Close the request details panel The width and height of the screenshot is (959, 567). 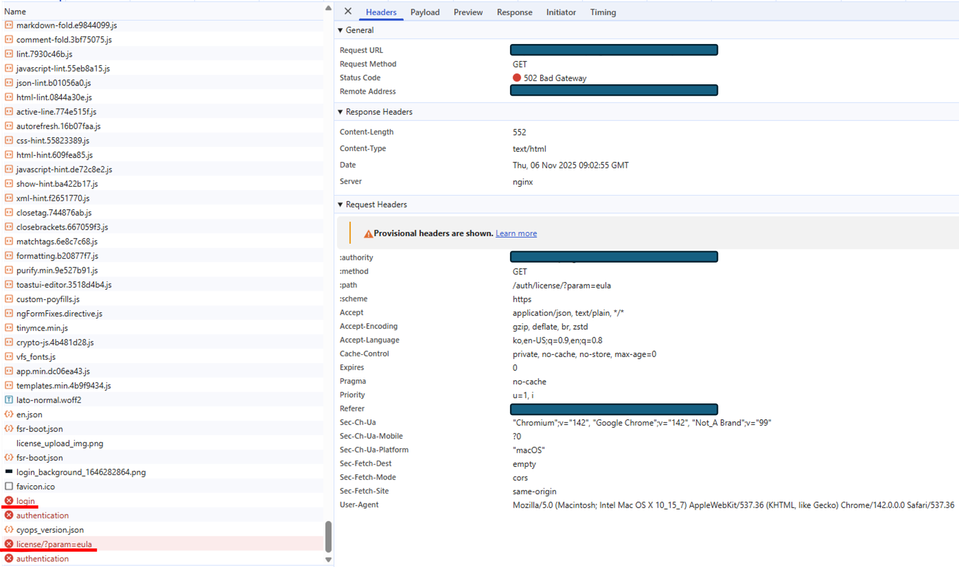click(x=347, y=12)
